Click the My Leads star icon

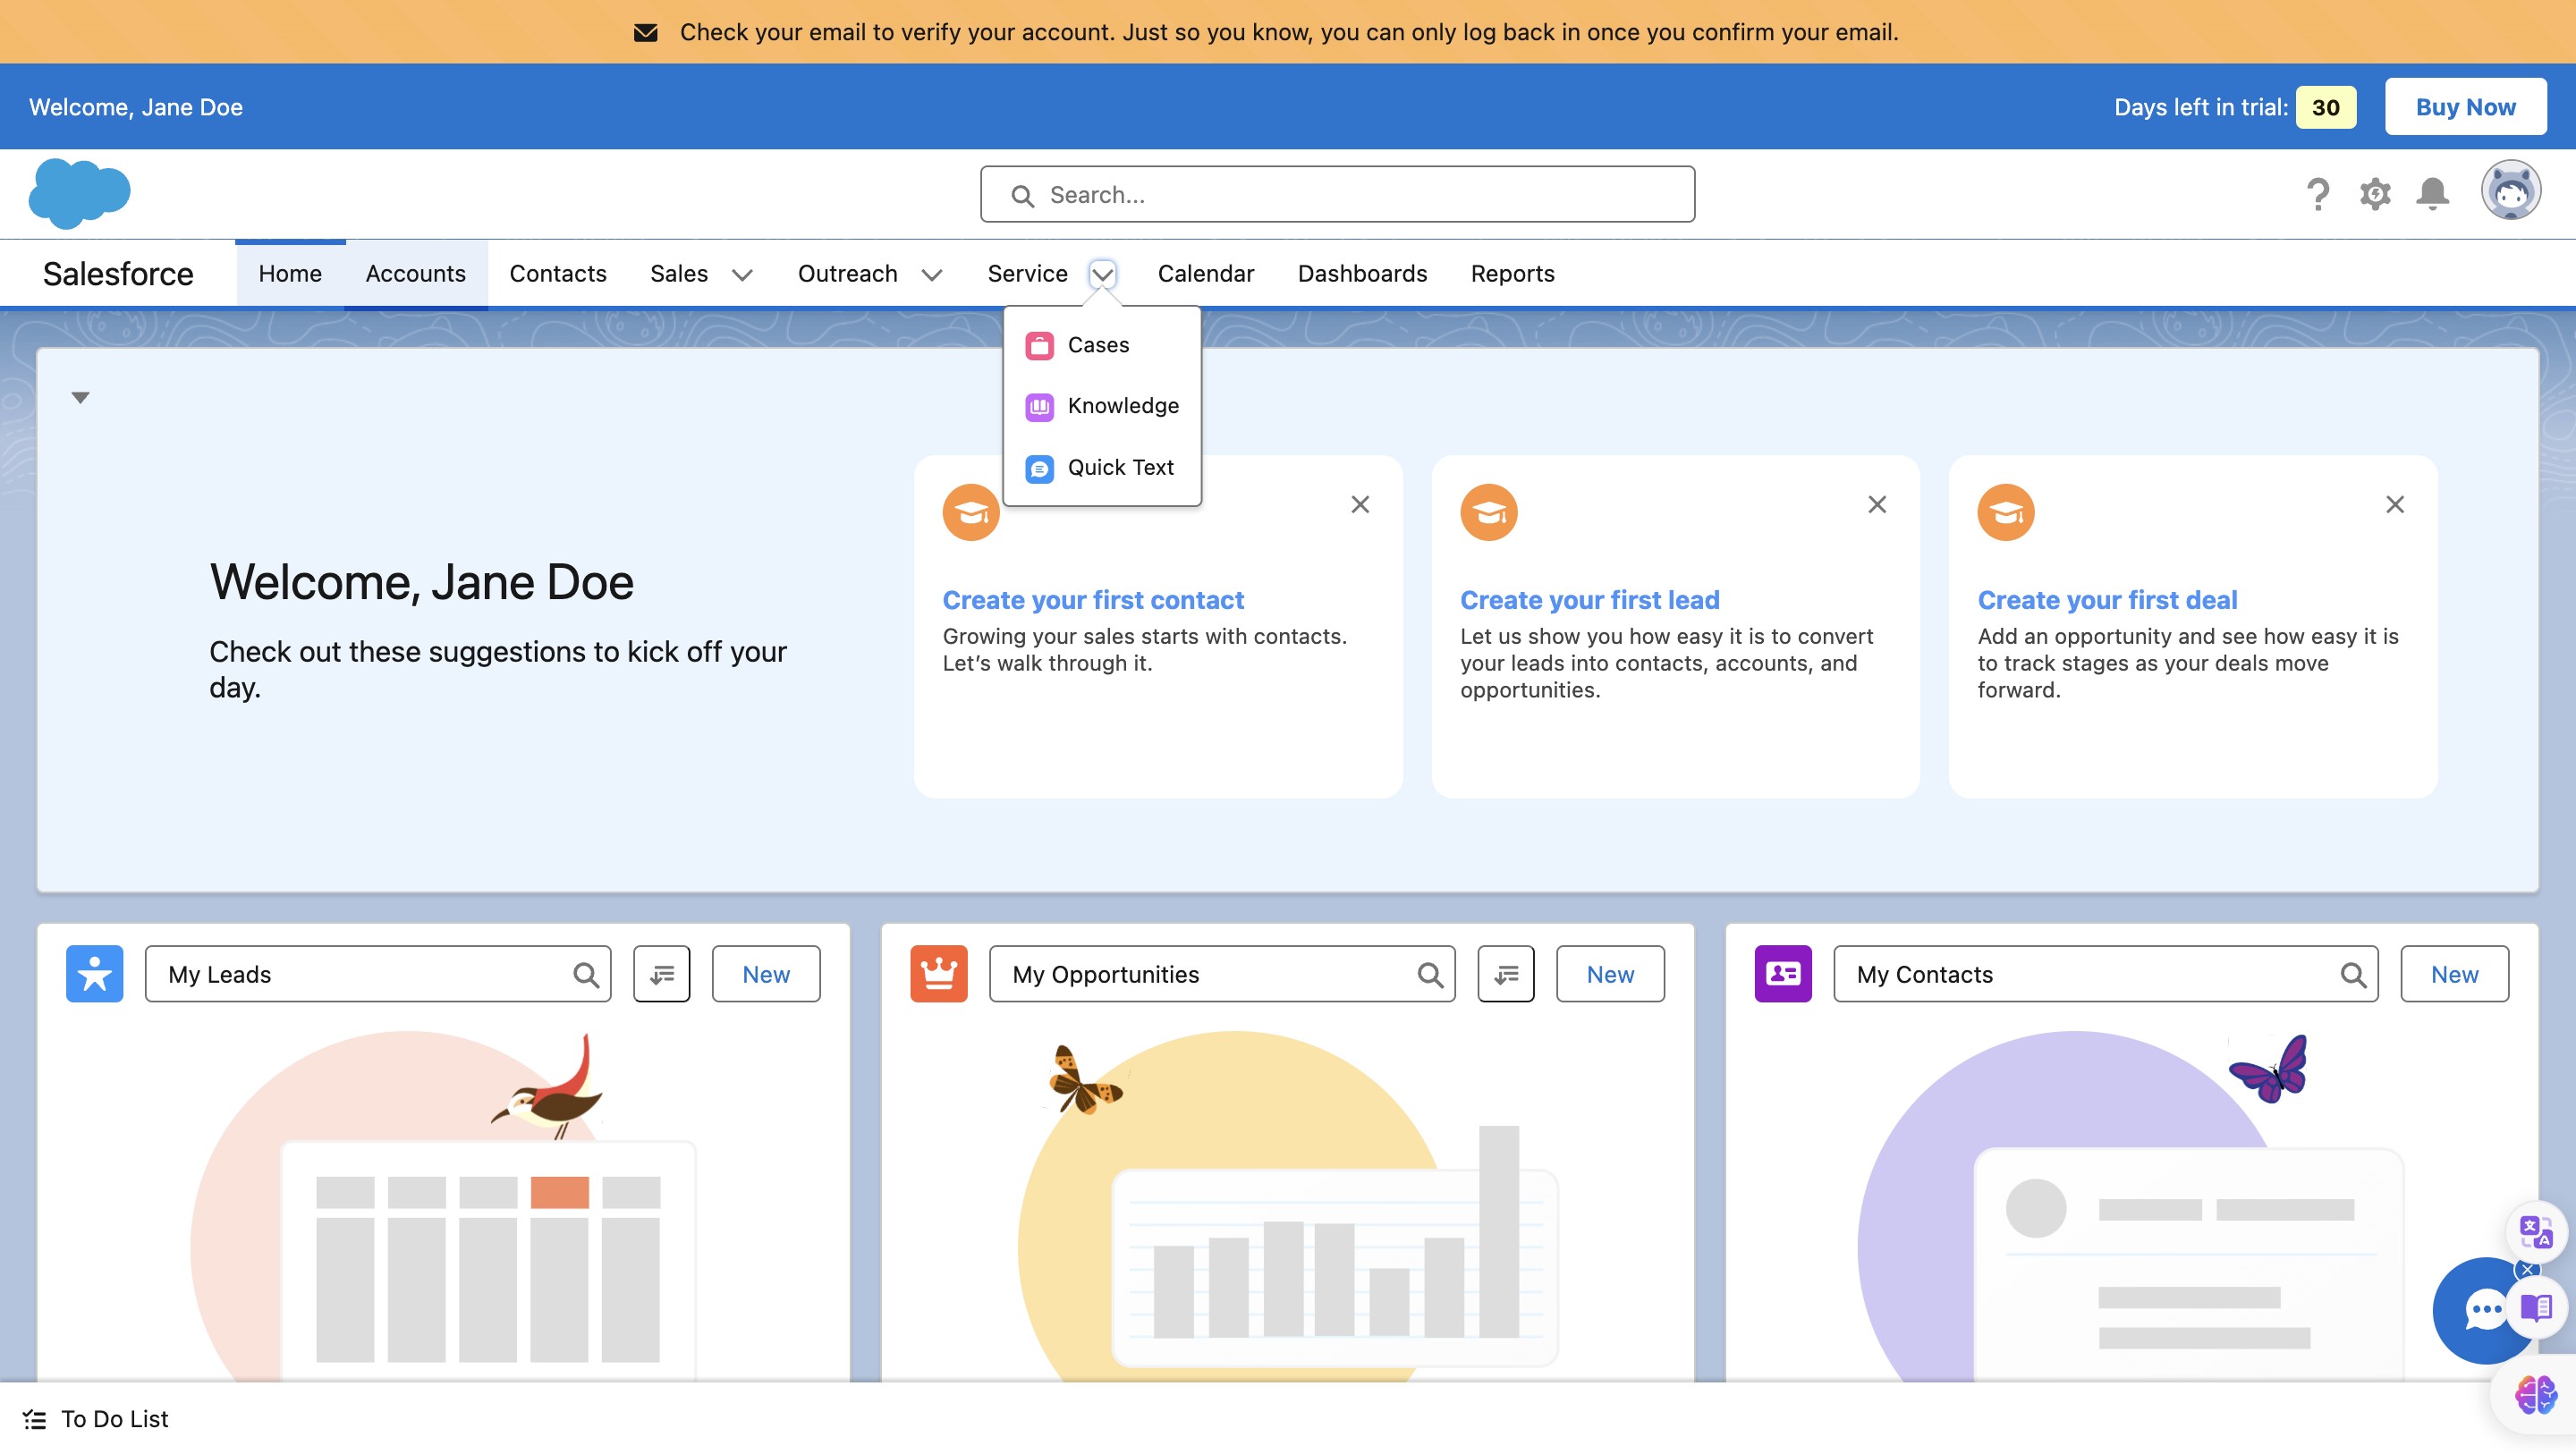point(95,974)
